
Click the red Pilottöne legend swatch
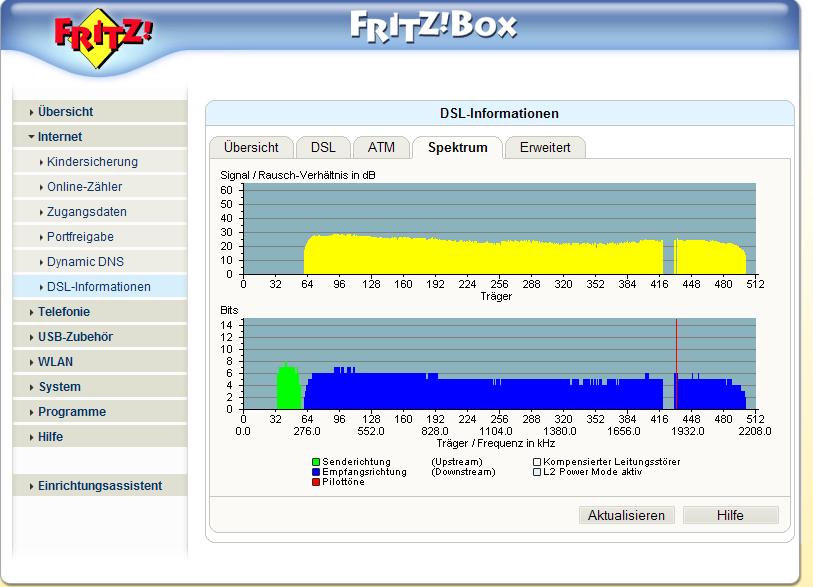(x=316, y=482)
